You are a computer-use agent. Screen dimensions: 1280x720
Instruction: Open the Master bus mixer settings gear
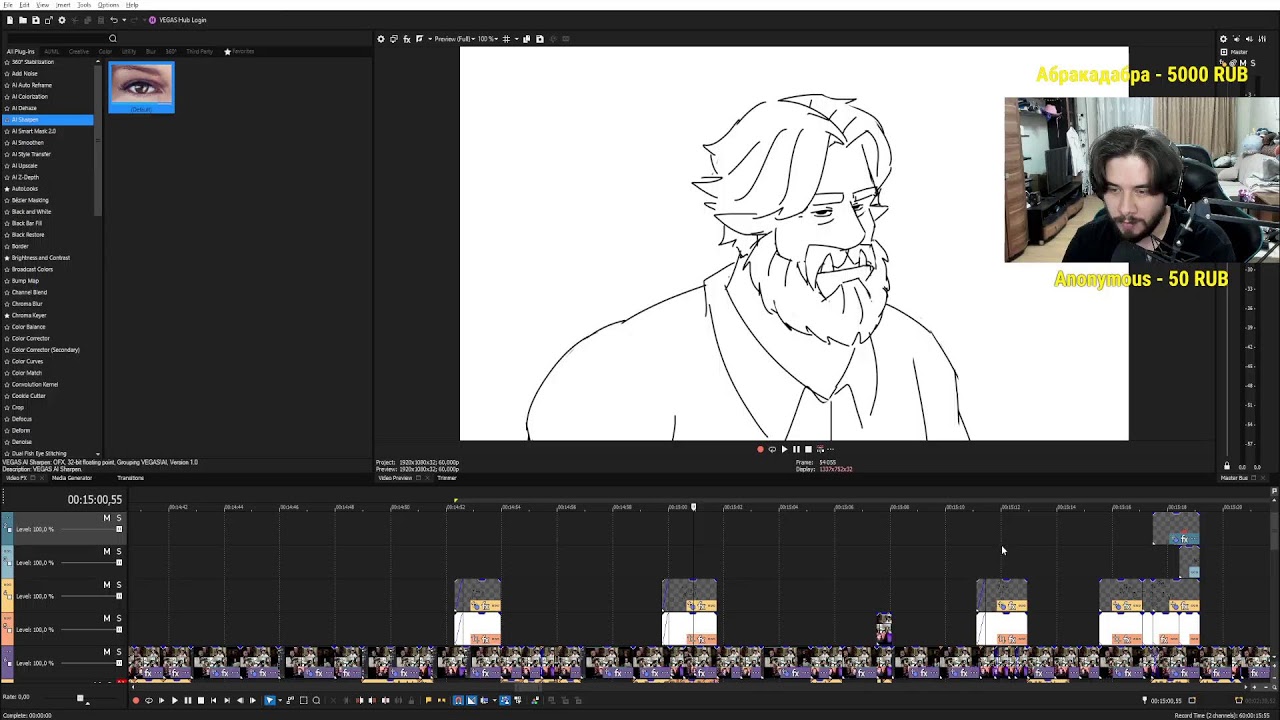click(1223, 39)
